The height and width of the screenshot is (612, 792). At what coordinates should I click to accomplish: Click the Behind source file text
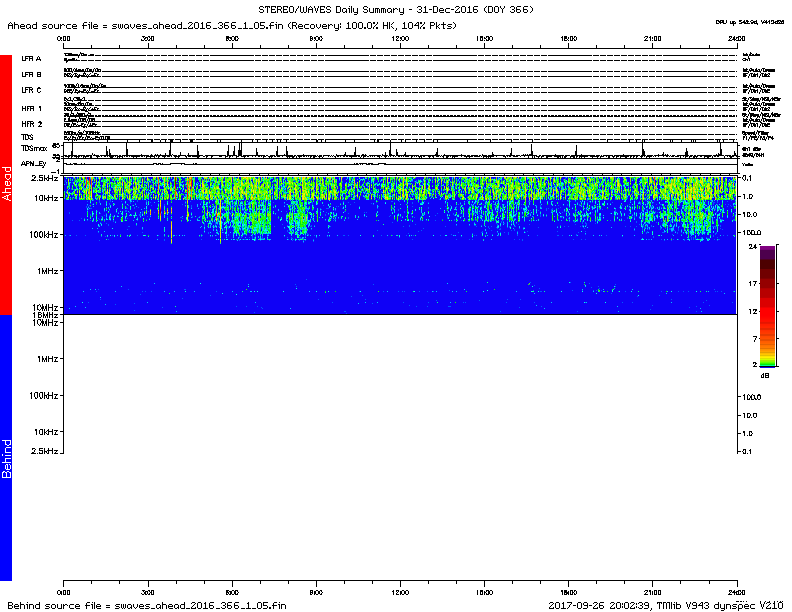point(148,605)
